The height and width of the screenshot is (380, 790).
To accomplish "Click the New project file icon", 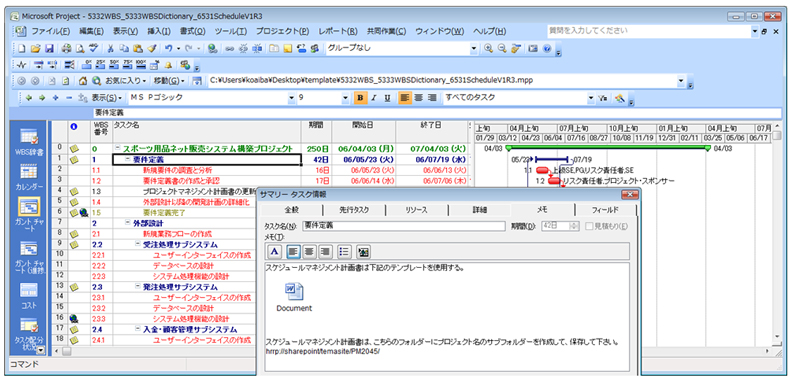I will 21,48.
